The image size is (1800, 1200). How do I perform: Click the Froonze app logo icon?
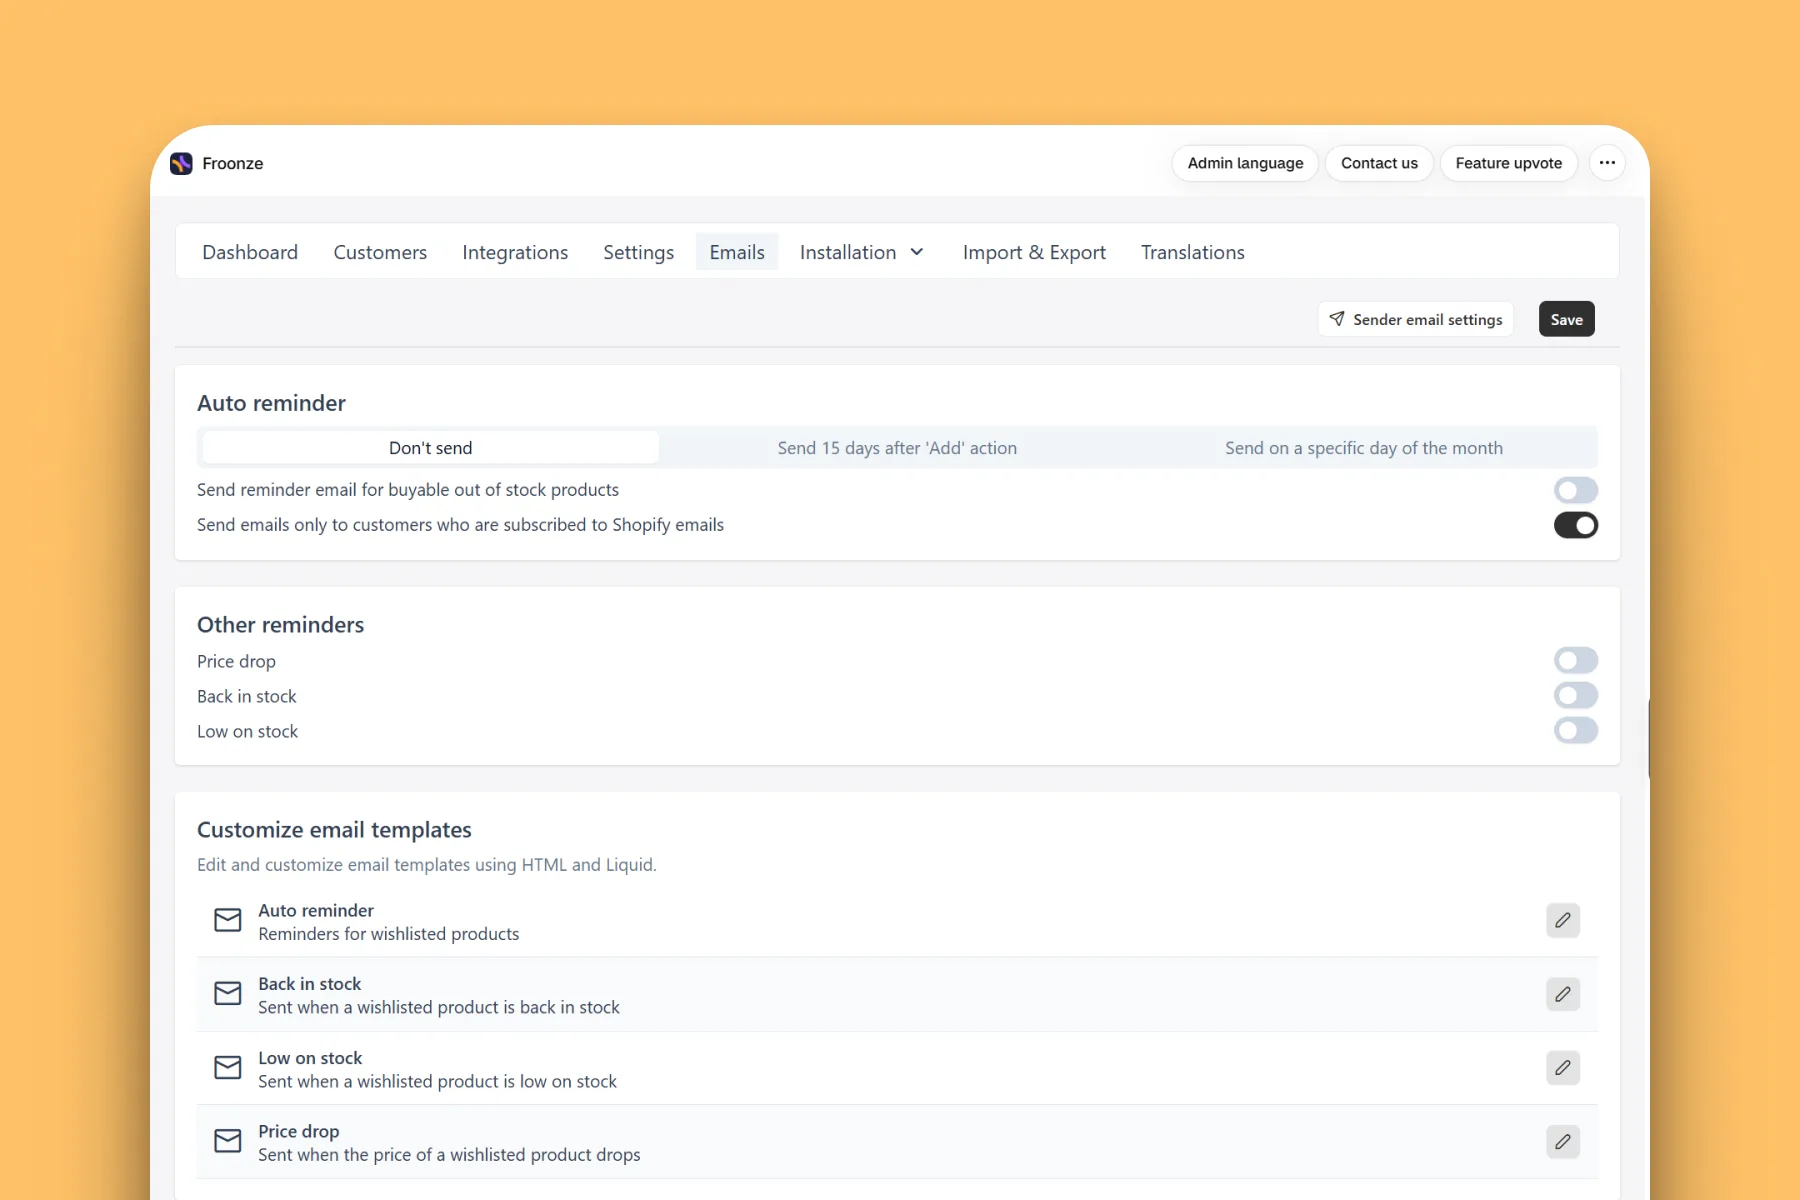click(x=181, y=163)
